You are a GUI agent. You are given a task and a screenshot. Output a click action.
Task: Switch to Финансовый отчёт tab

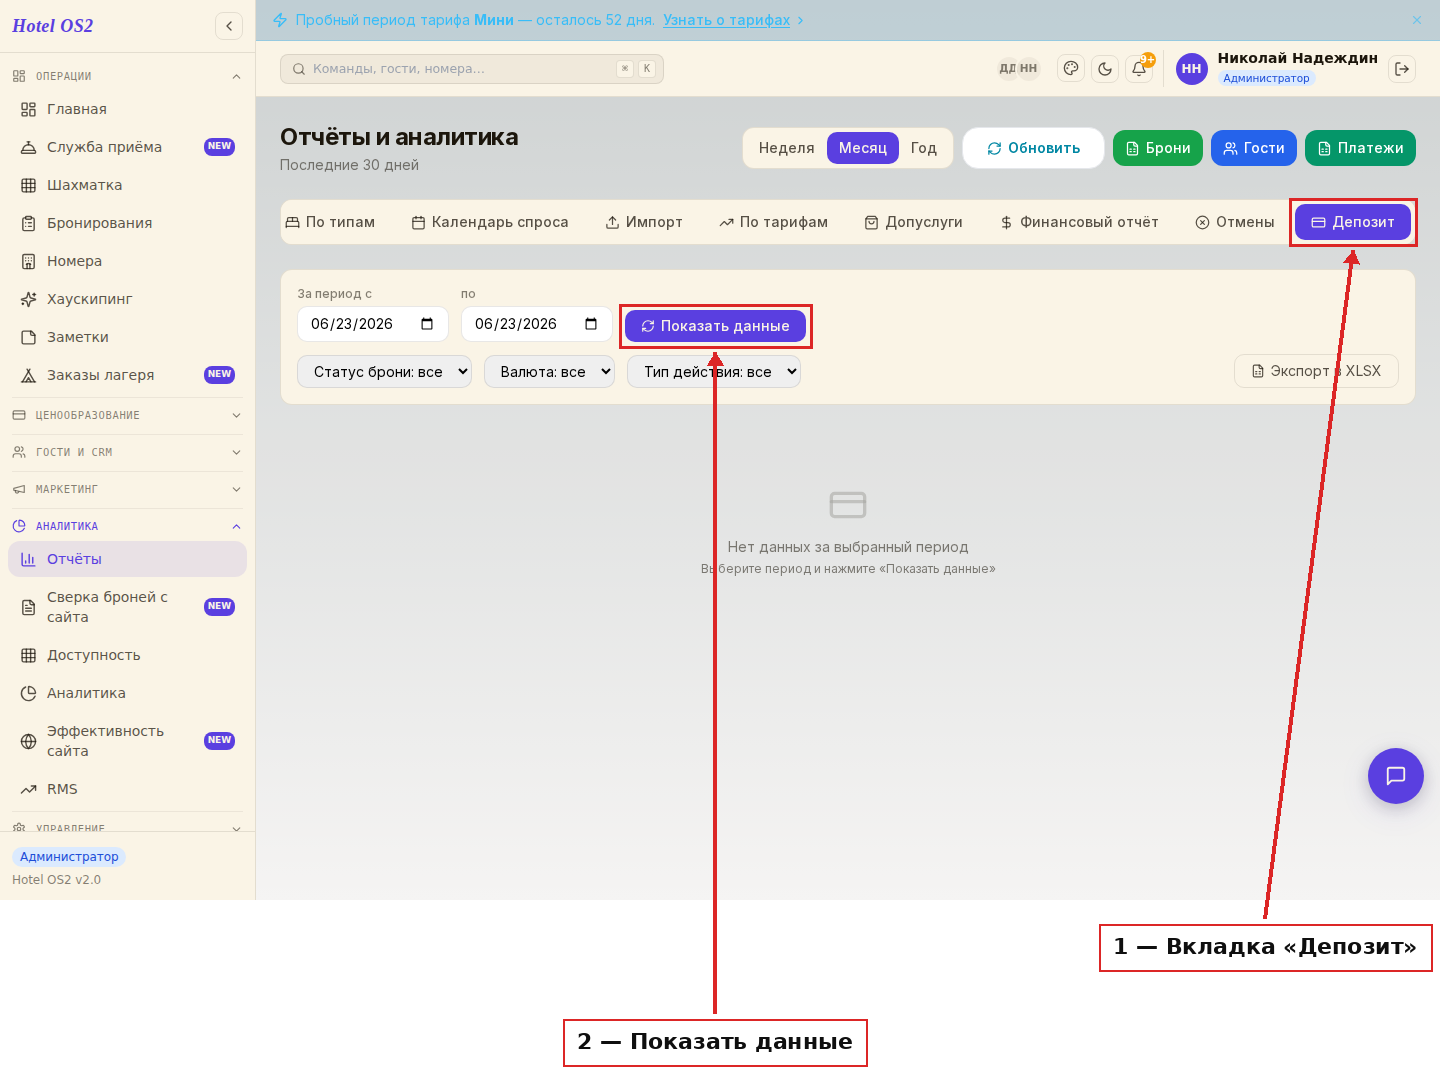(1079, 222)
